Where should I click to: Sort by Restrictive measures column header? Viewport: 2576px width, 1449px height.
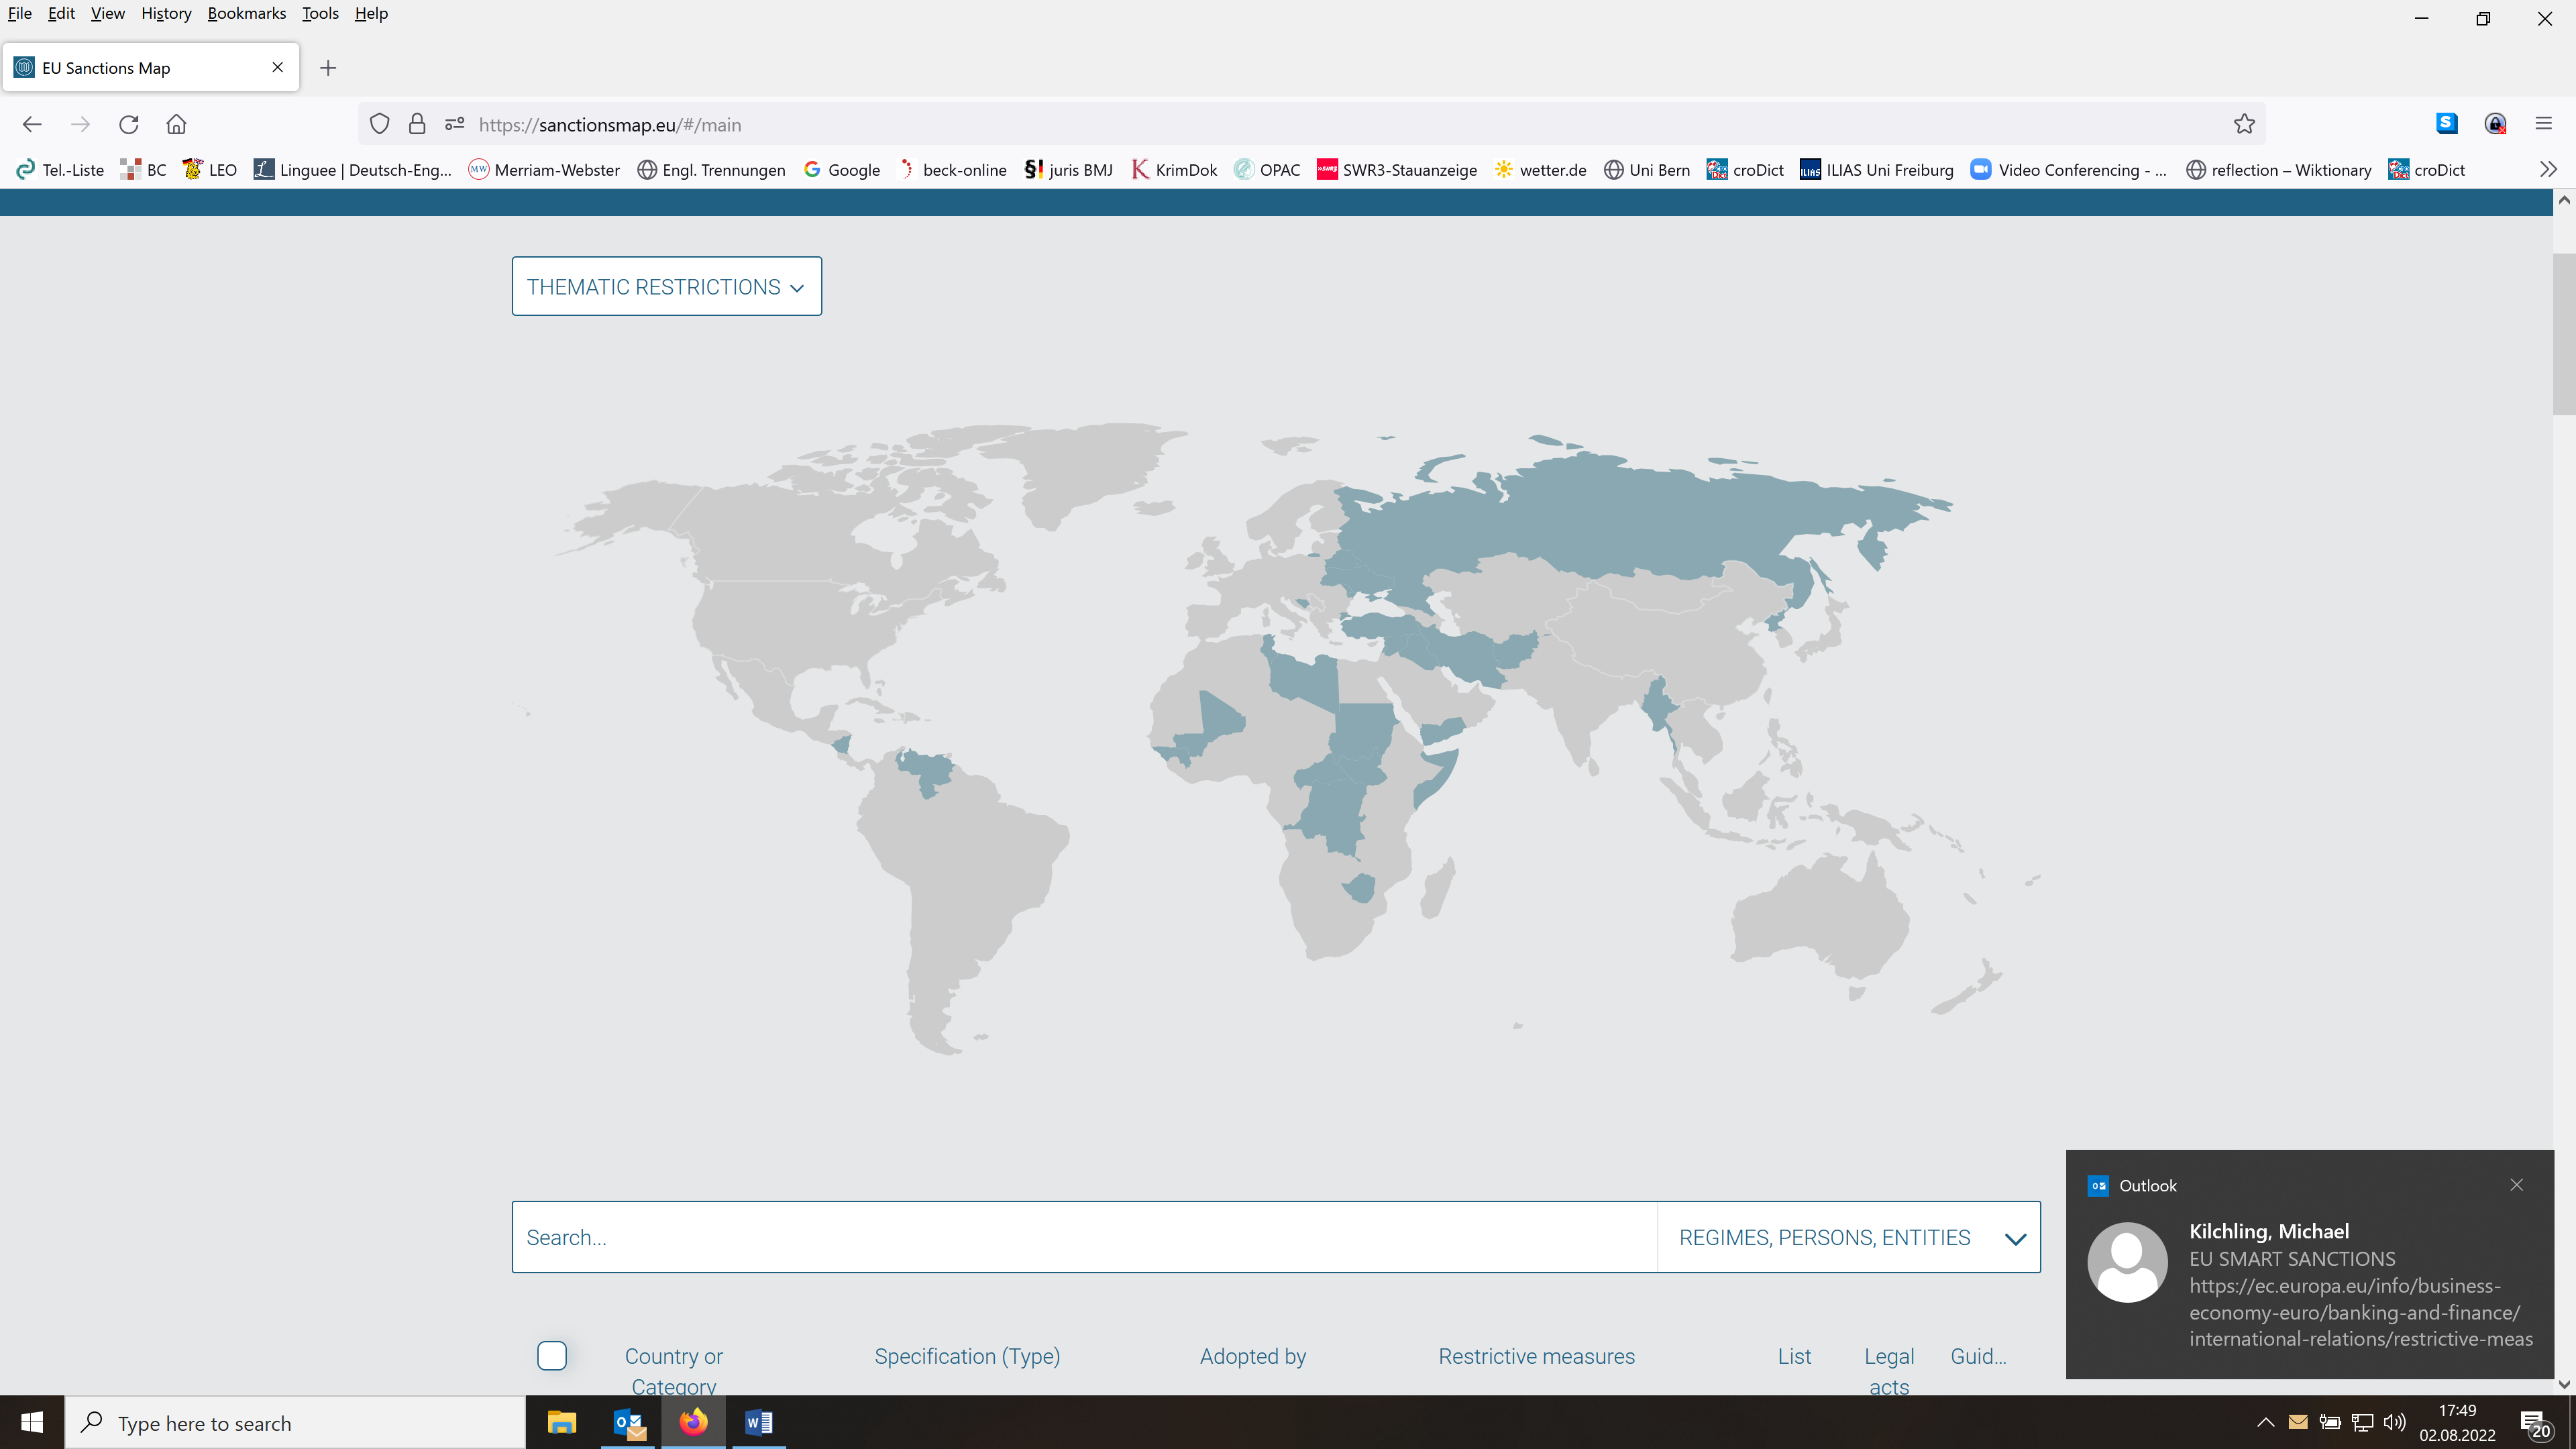[x=1536, y=1356]
